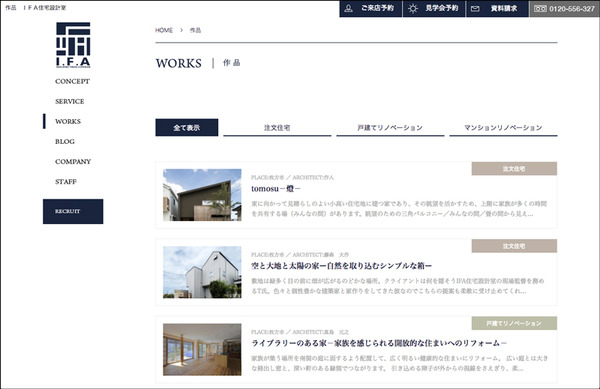The image size is (600, 389).
Task: Click 注文住宅 tag on tomosu card
Action: [x=514, y=169]
